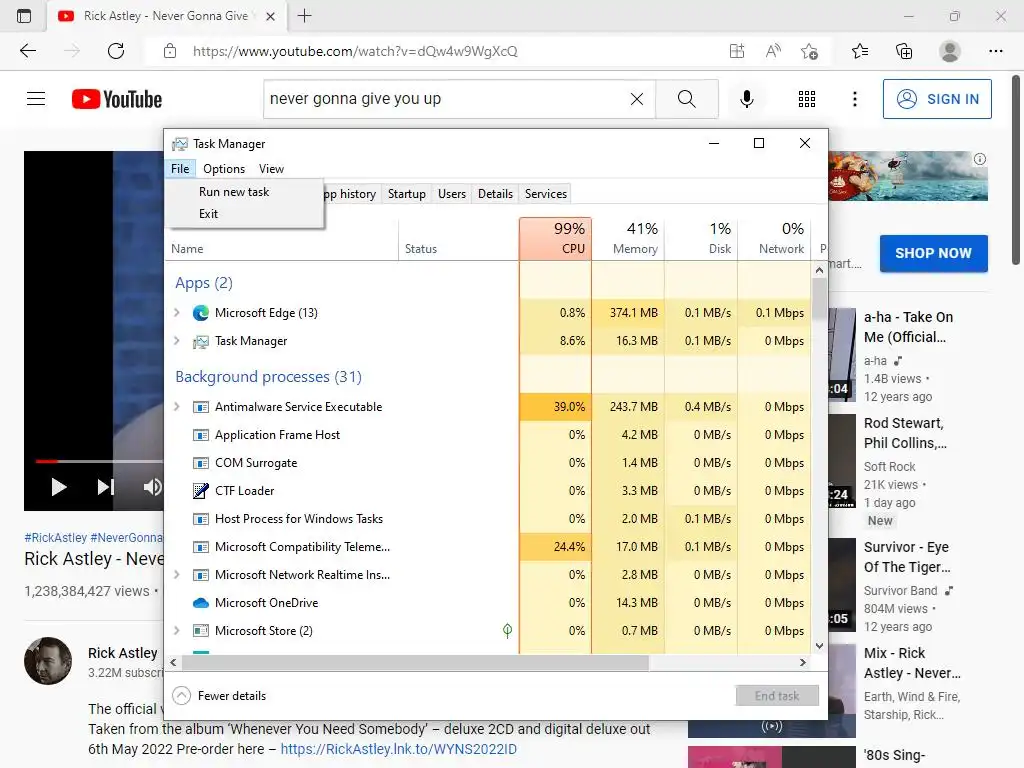Expand Task Manager process row
The image size is (1024, 768).
pos(176,341)
